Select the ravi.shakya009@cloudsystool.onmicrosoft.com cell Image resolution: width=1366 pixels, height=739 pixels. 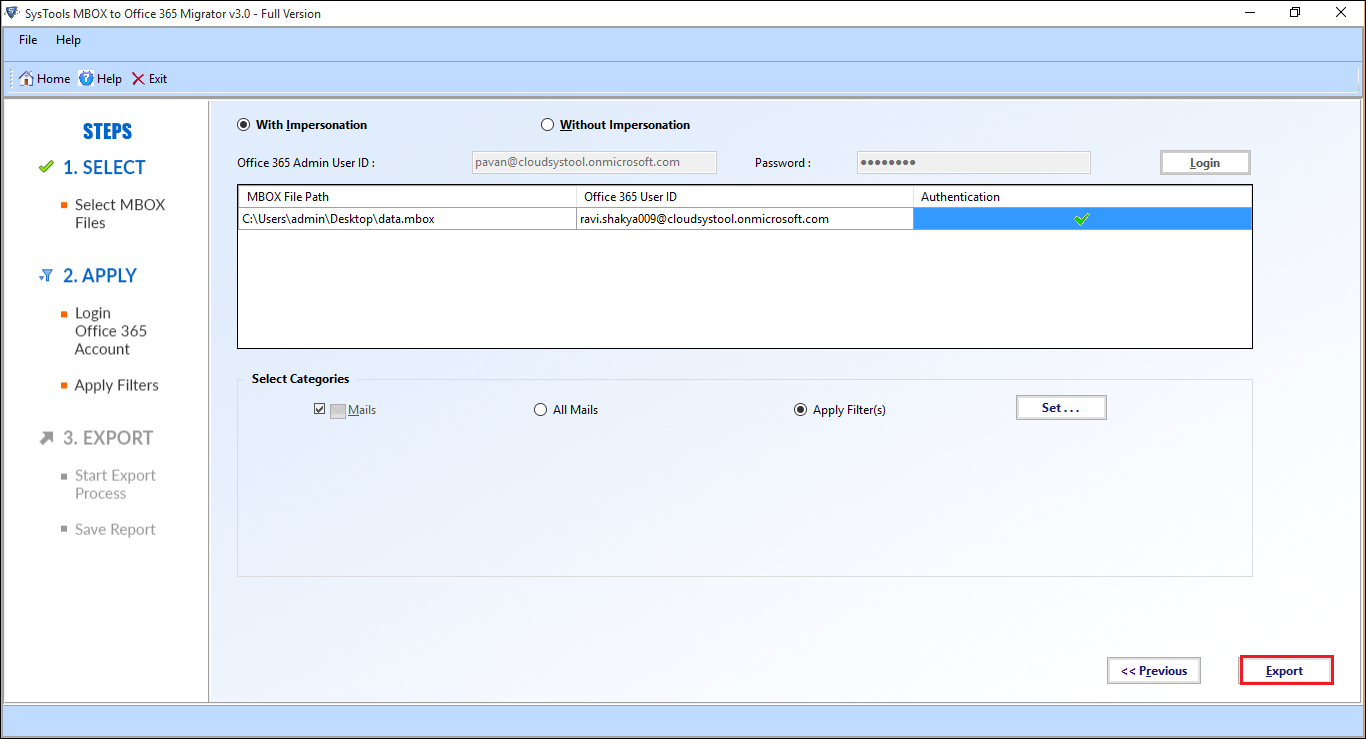tap(745, 219)
